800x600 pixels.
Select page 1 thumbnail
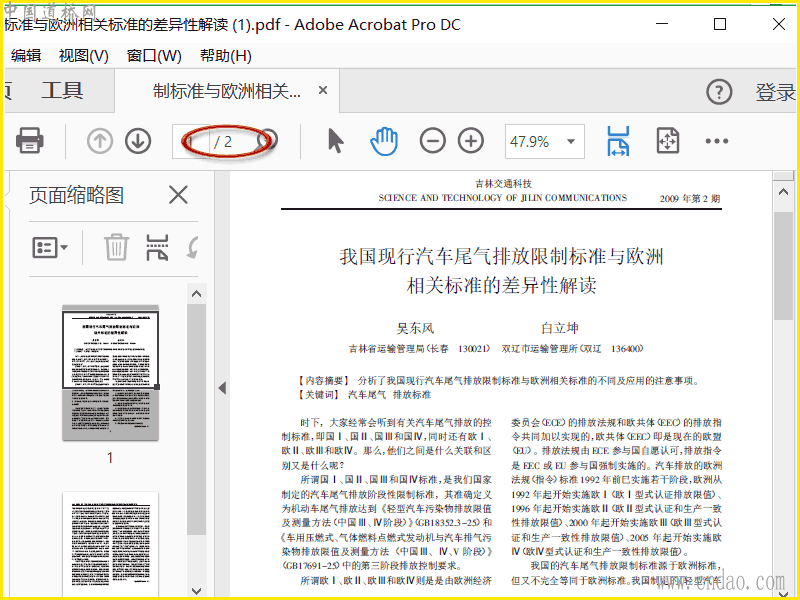point(110,372)
